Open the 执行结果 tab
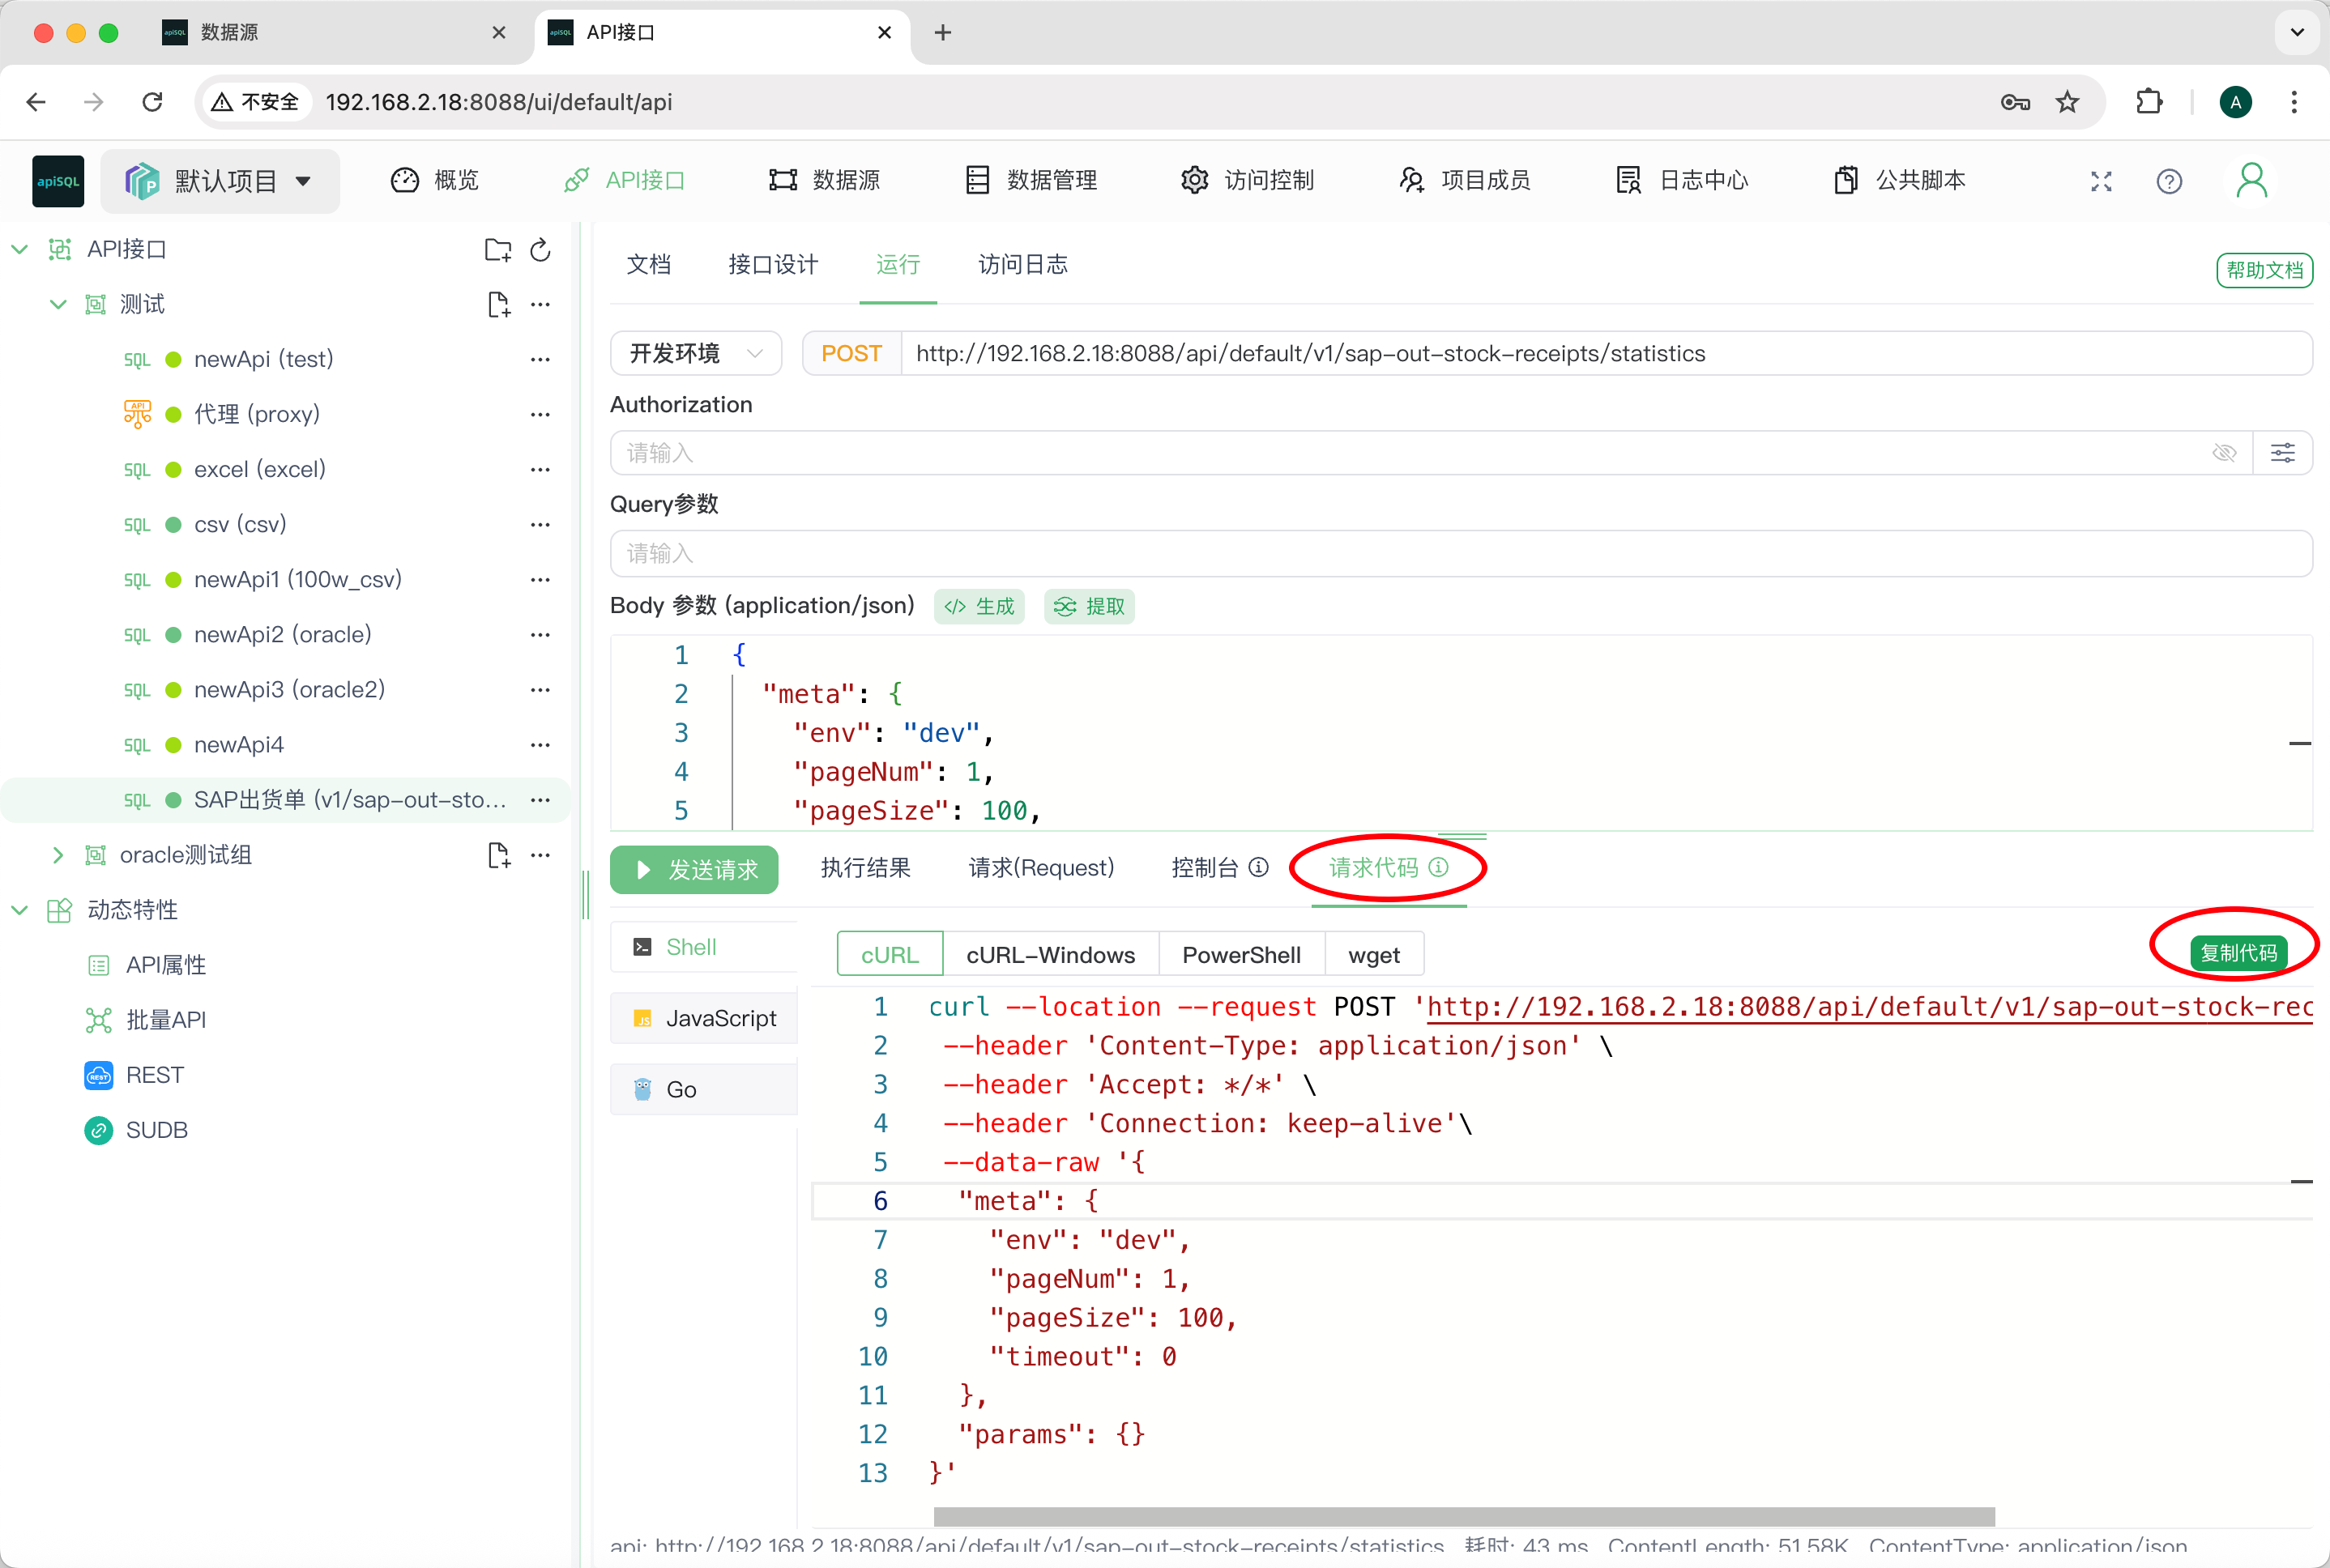The width and height of the screenshot is (2330, 1568). (x=865, y=868)
